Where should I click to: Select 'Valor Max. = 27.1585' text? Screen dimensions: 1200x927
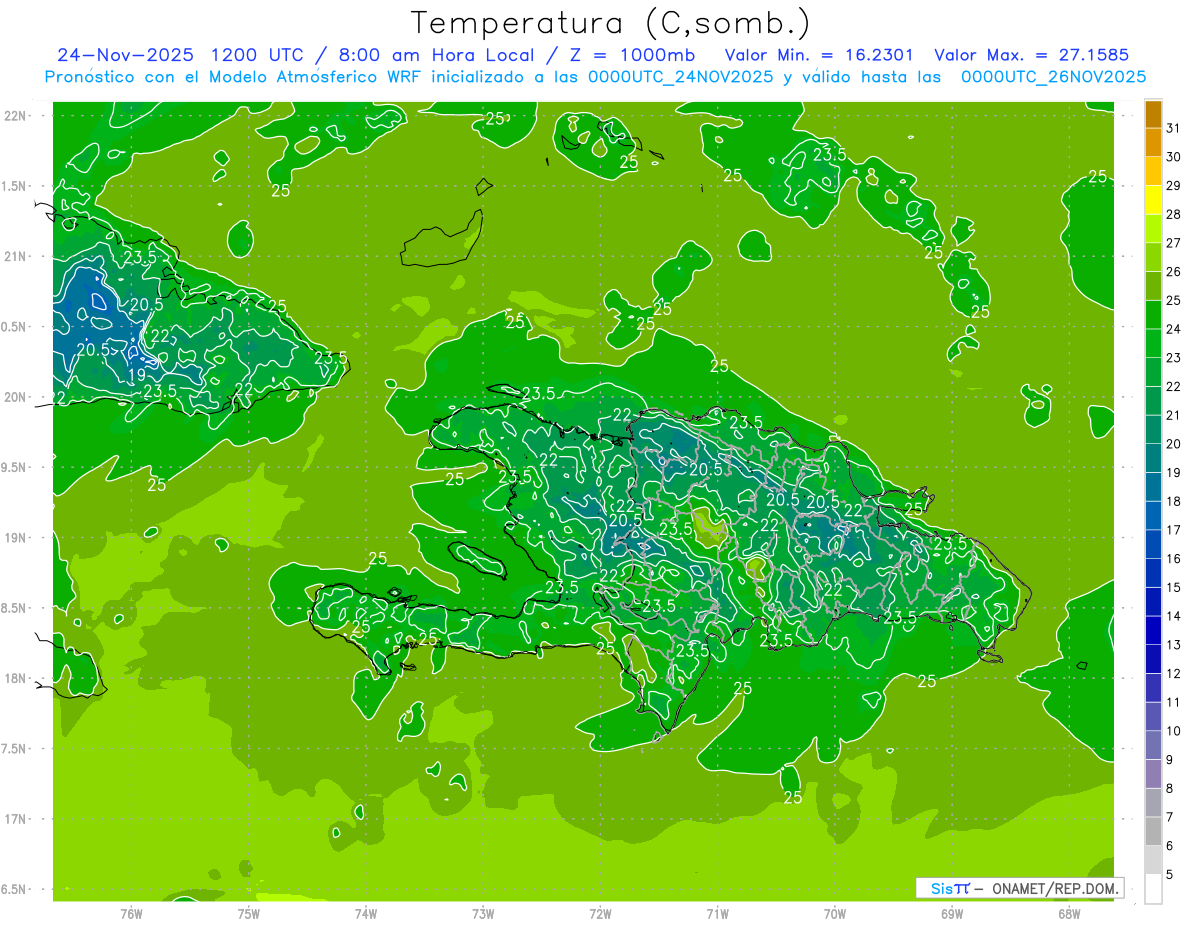click(1030, 55)
